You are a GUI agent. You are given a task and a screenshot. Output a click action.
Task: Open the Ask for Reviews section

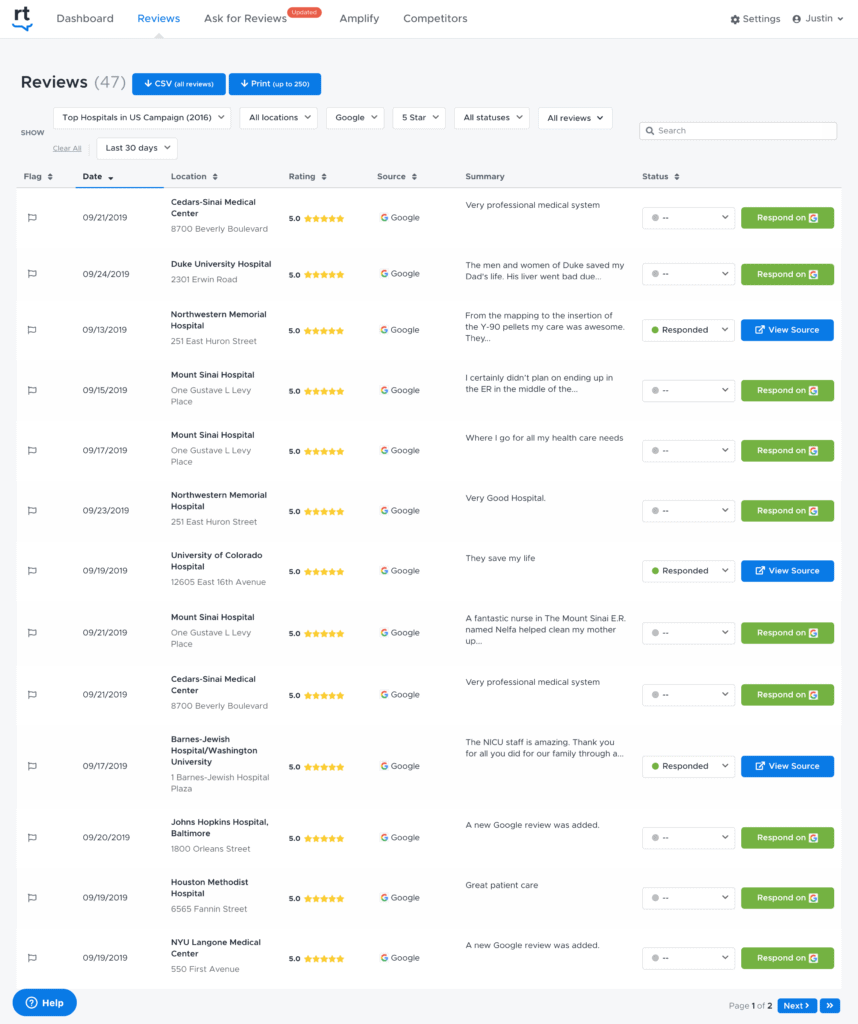[x=244, y=18]
